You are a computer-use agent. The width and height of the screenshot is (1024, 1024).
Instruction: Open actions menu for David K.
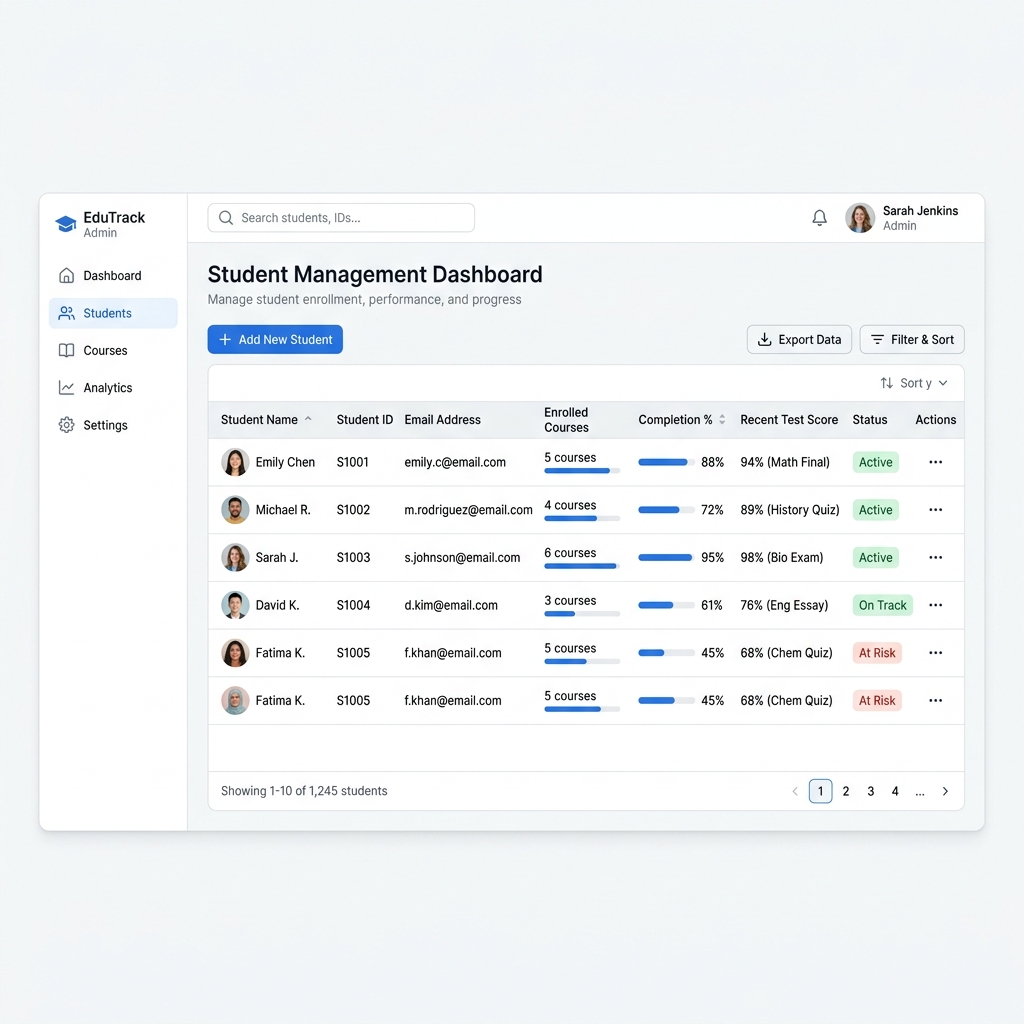[x=936, y=605]
